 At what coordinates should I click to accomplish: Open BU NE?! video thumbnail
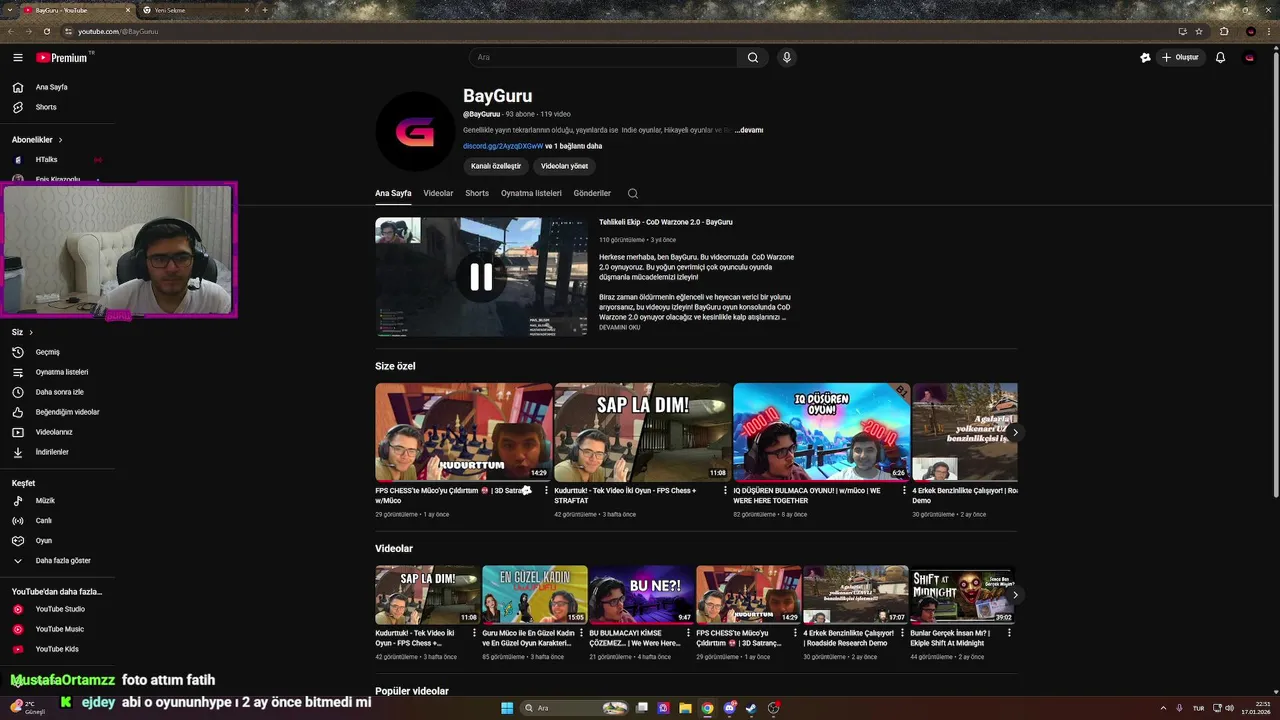pos(642,595)
